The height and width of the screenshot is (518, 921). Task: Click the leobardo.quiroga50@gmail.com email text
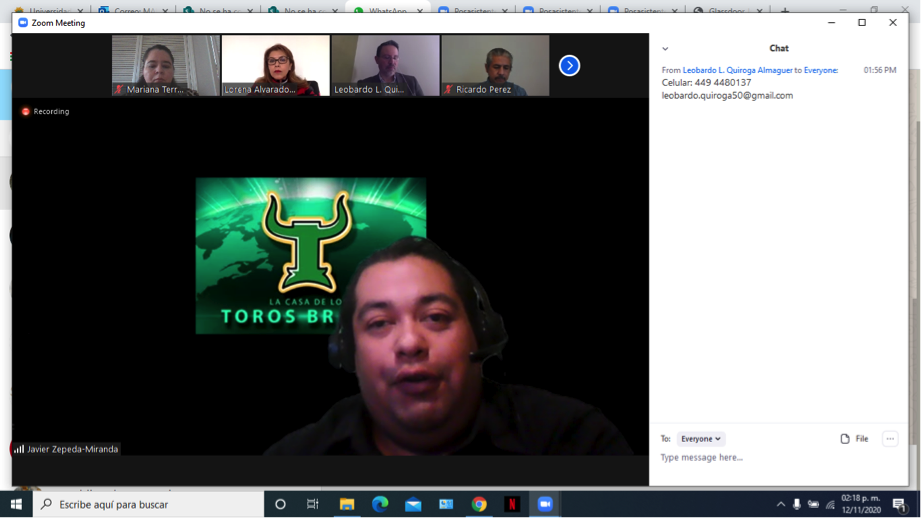click(x=727, y=96)
